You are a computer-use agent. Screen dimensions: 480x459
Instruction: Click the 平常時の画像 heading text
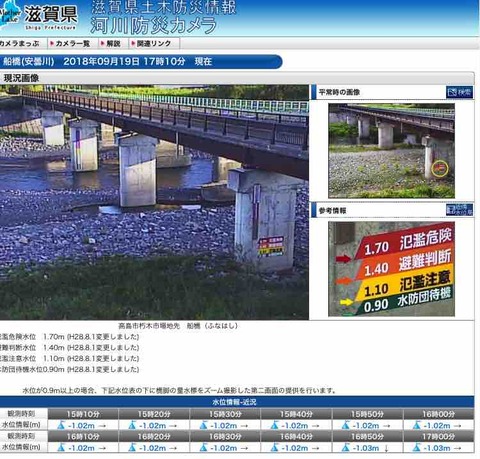pyautogui.click(x=339, y=92)
